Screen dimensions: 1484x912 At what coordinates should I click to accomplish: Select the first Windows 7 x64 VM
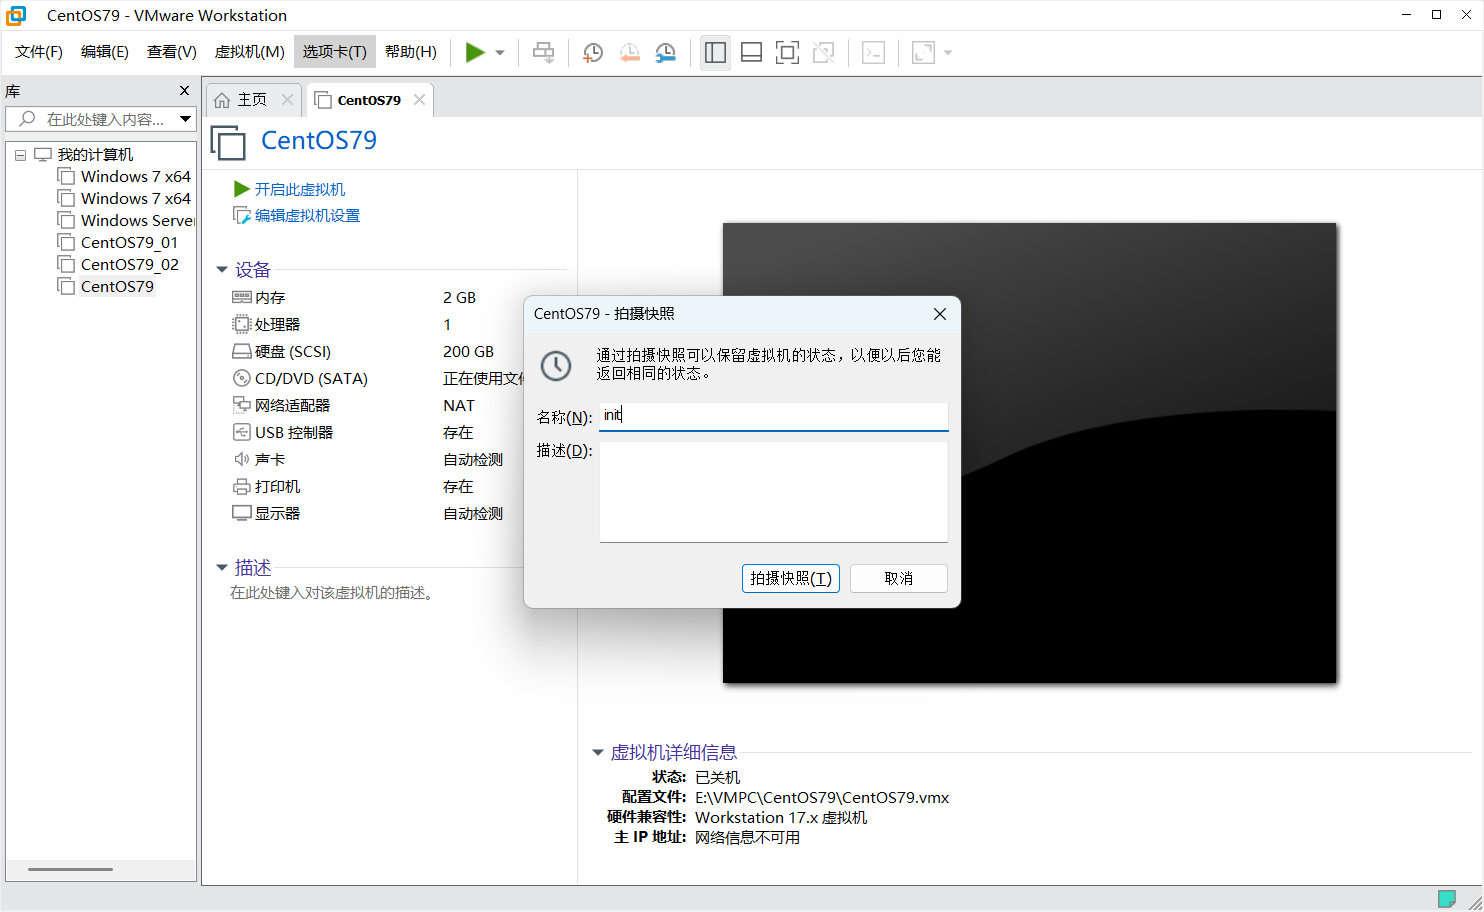click(x=125, y=177)
